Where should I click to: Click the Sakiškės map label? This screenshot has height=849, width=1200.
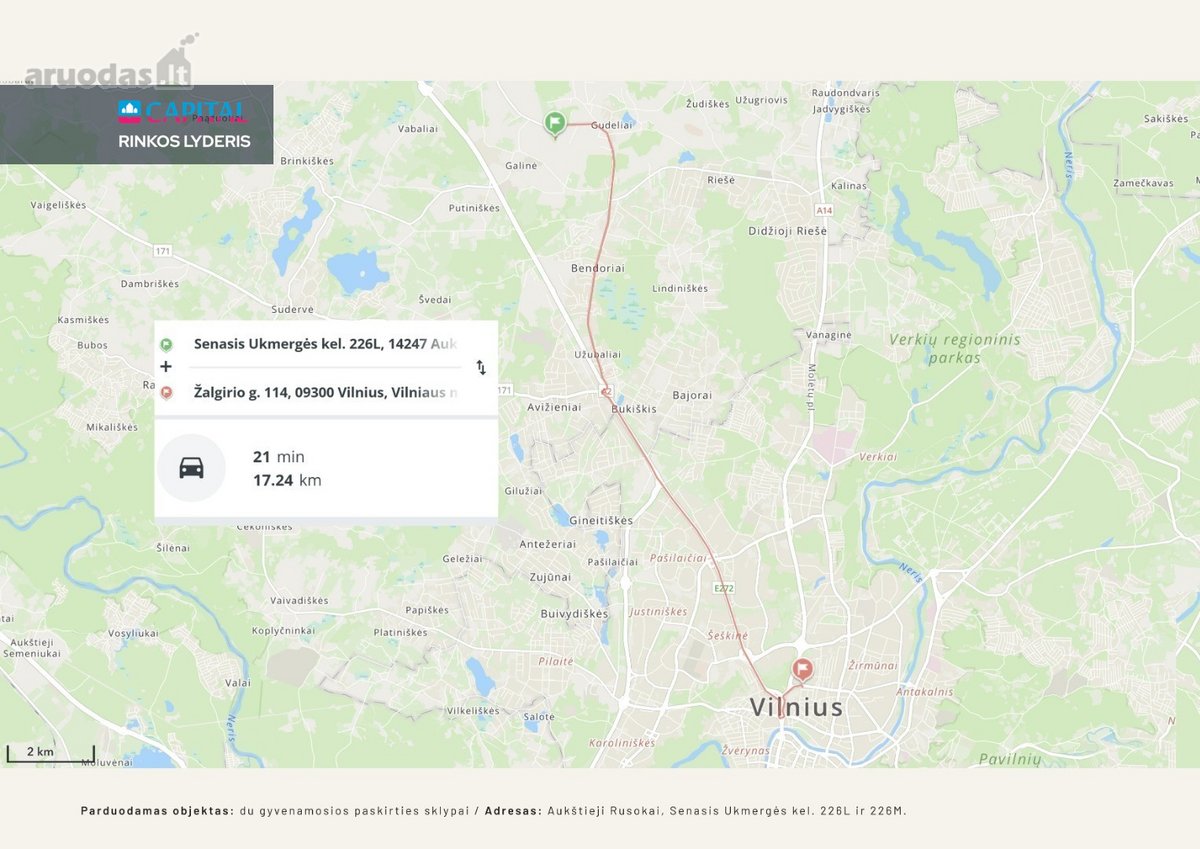(x=1166, y=118)
